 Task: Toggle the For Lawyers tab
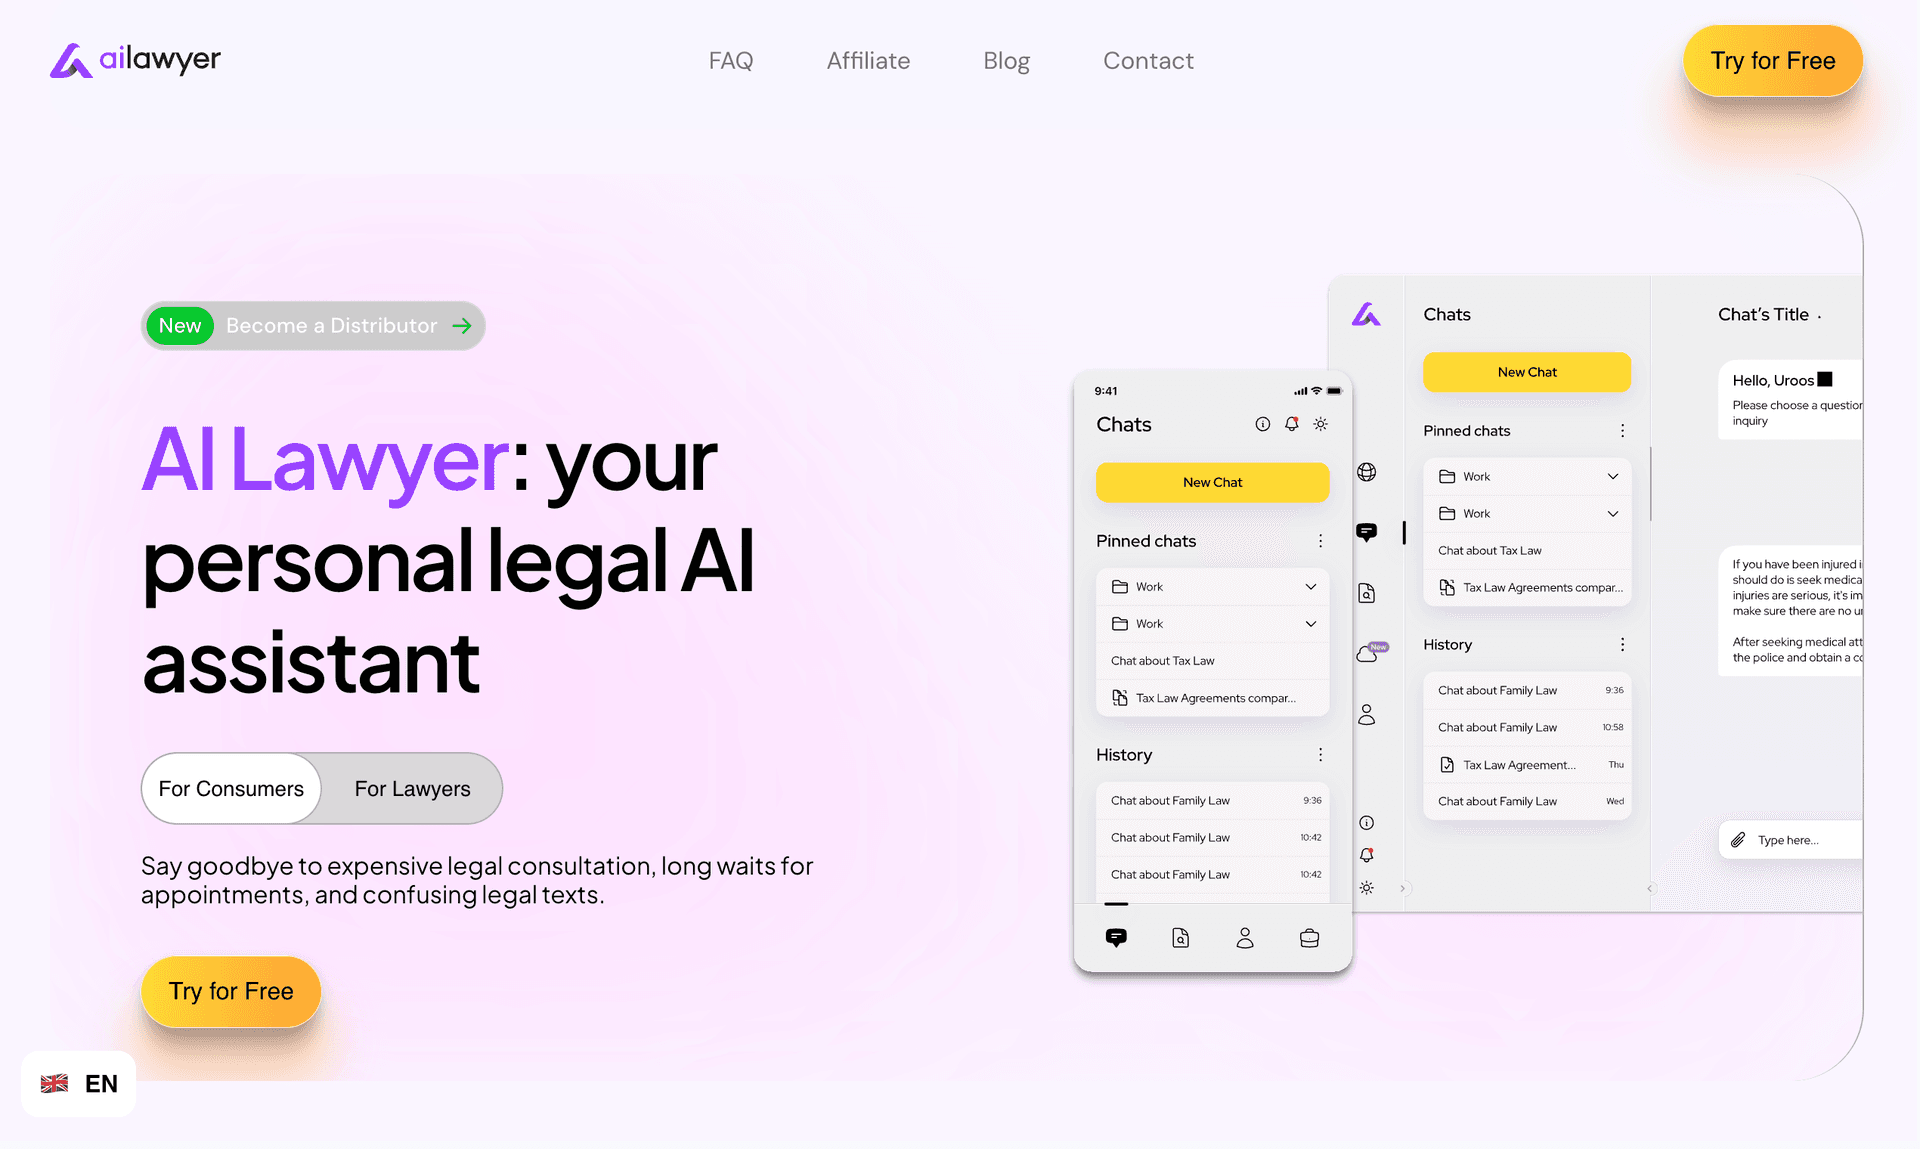tap(412, 787)
